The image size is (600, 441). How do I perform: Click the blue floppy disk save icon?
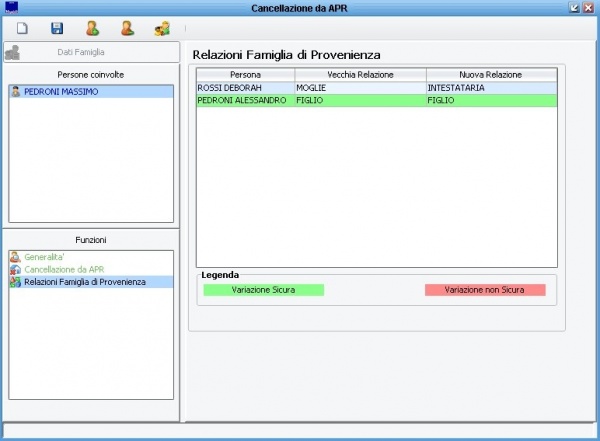(x=57, y=28)
